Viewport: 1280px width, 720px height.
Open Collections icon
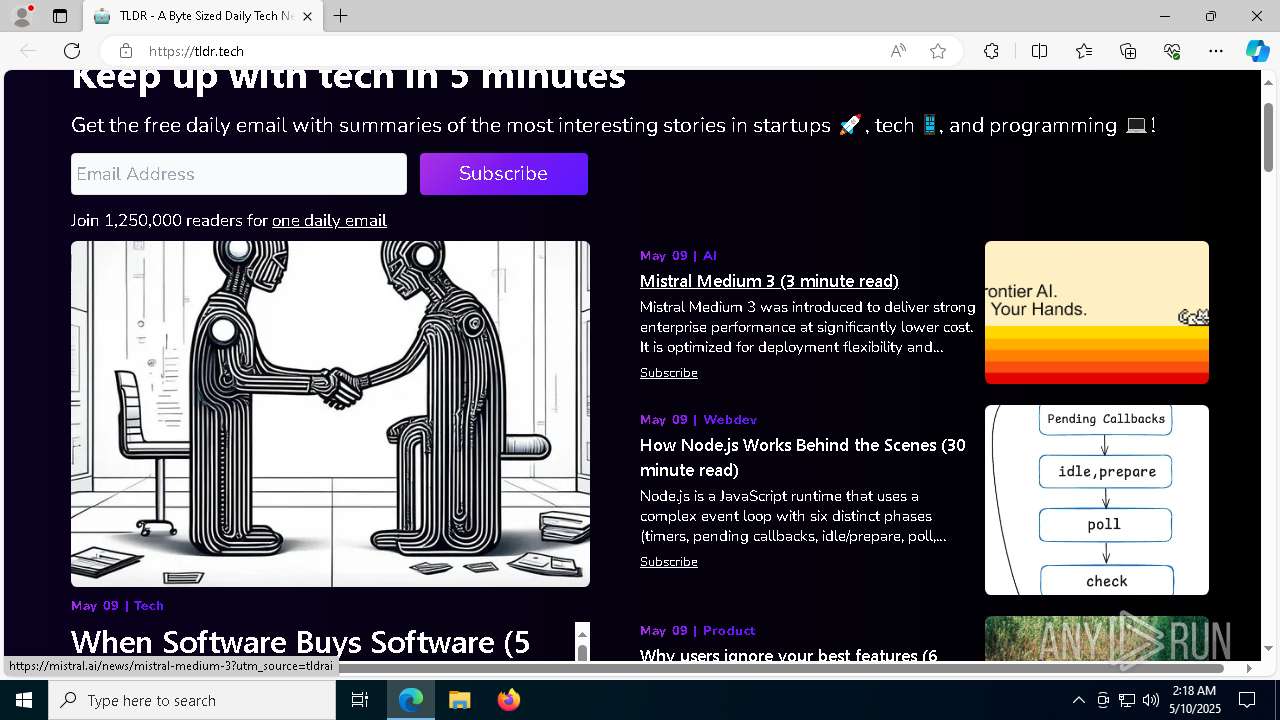[1128, 51]
